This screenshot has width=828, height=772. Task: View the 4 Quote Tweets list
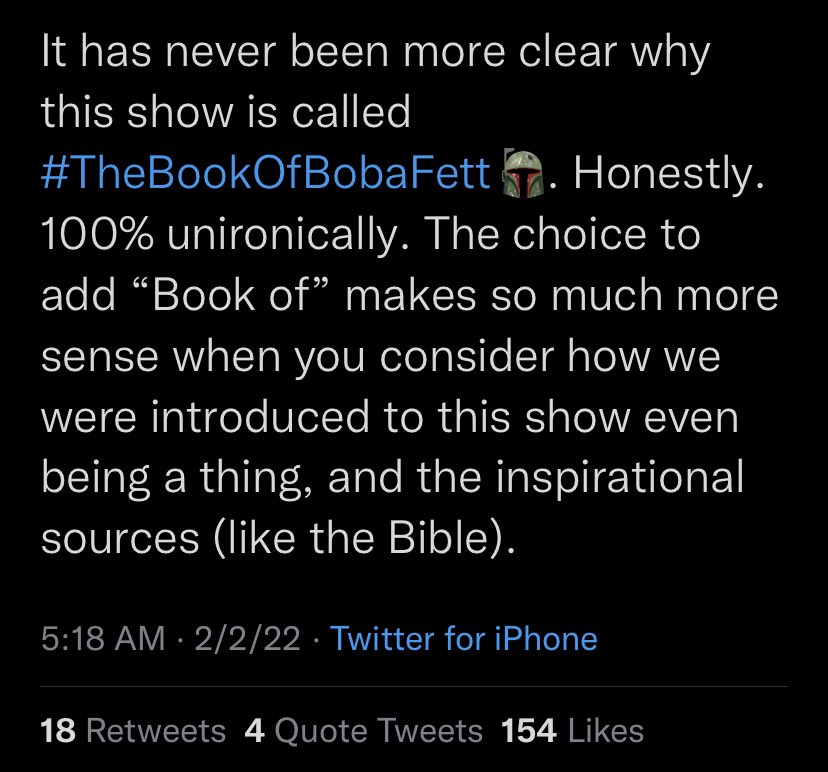tap(364, 731)
